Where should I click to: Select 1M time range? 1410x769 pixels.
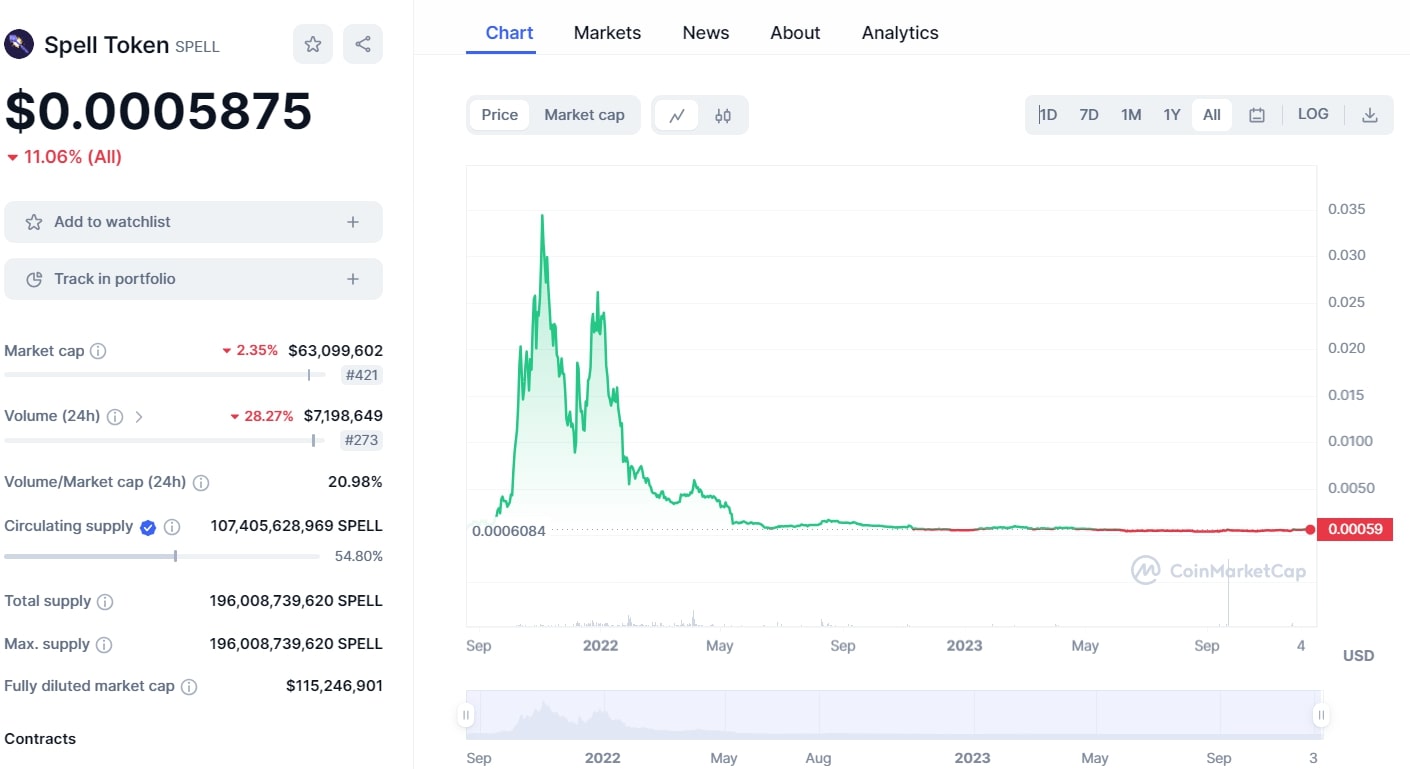(x=1131, y=115)
